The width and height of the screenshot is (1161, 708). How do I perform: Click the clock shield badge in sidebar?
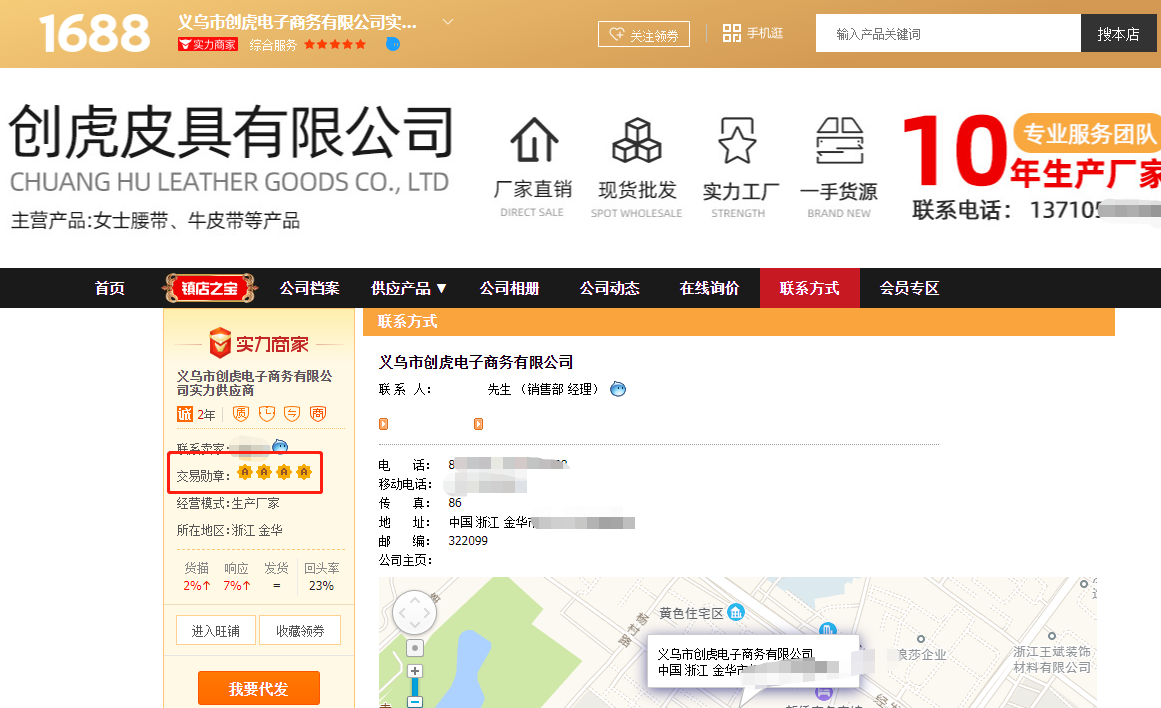pos(267,413)
